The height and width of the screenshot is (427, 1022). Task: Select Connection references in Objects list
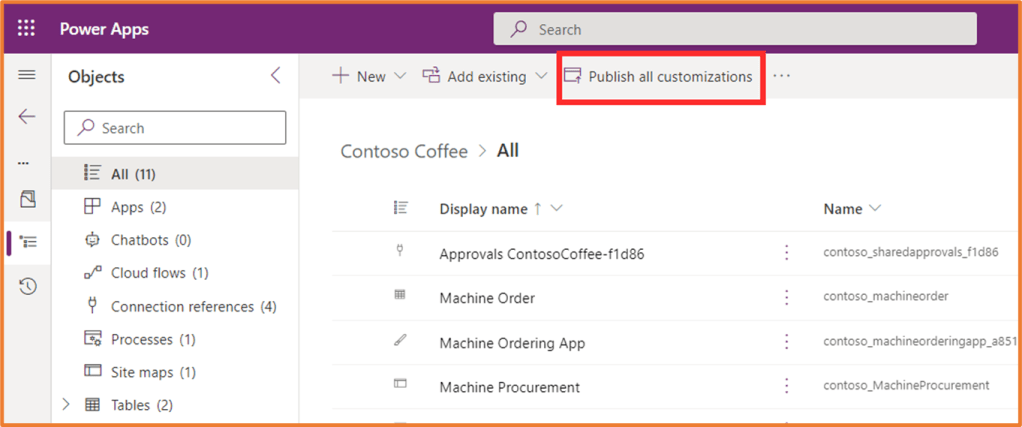192,306
